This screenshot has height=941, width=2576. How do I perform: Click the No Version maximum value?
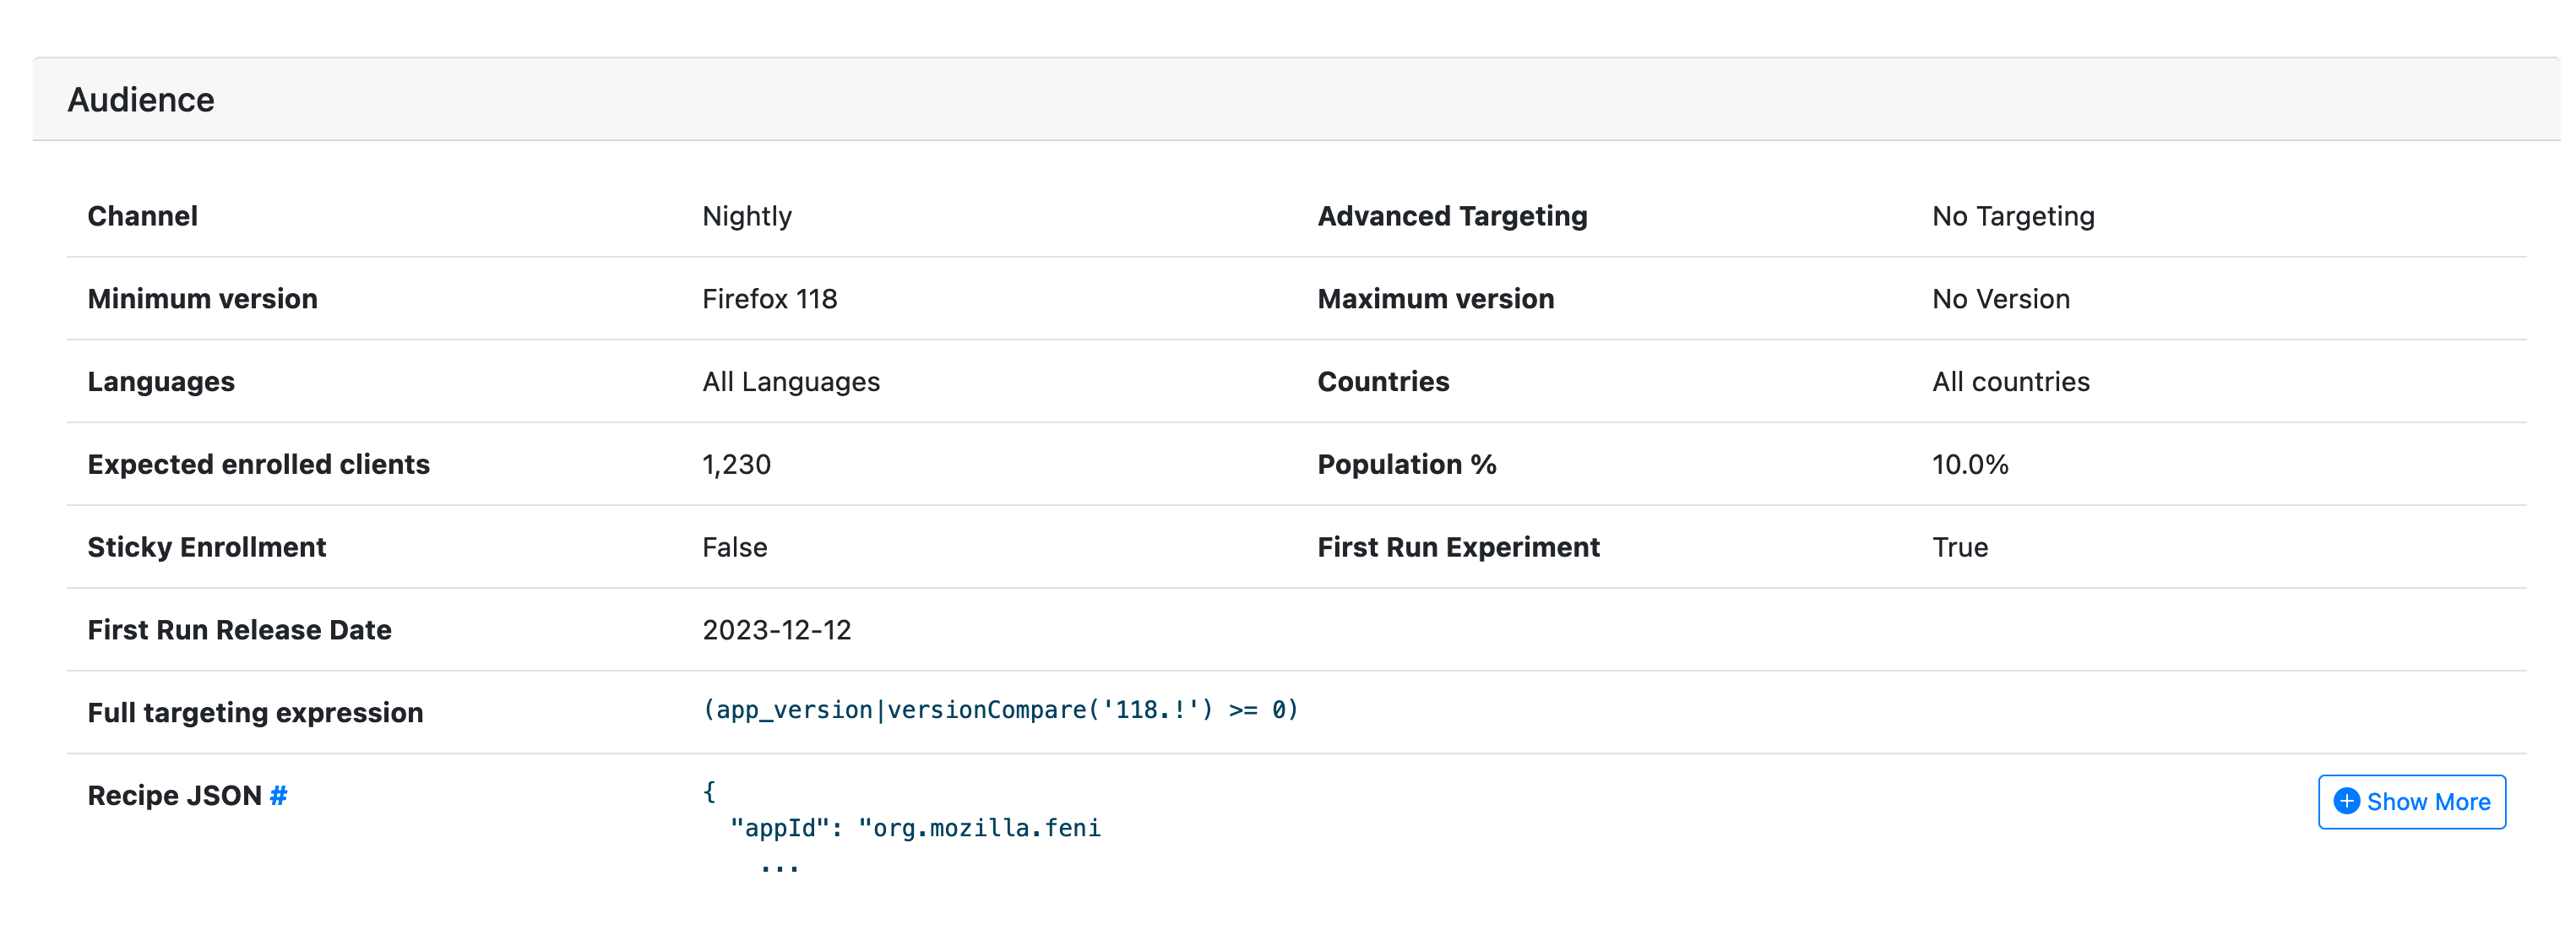[x=2001, y=298]
